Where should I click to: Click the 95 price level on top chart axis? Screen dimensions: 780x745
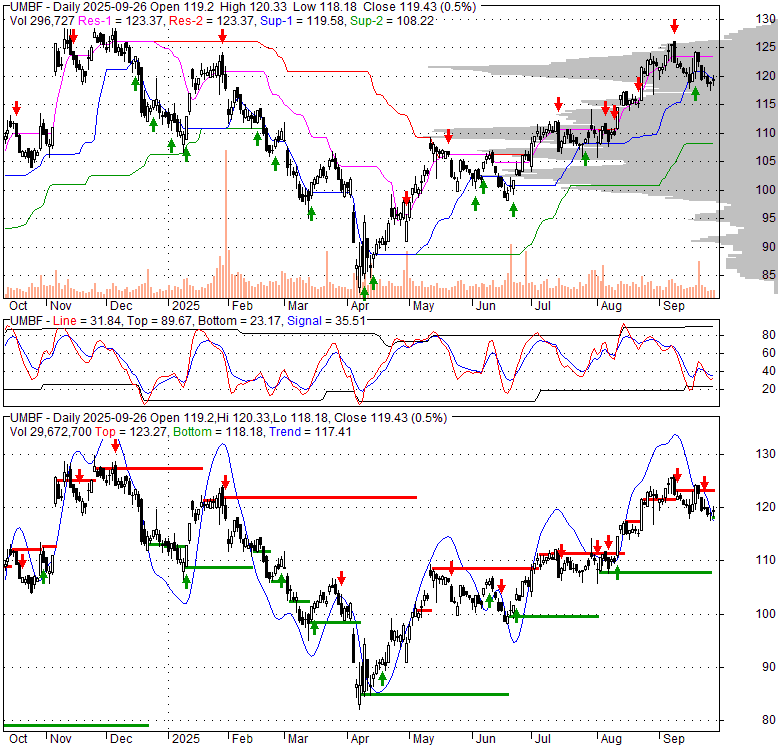769,218
